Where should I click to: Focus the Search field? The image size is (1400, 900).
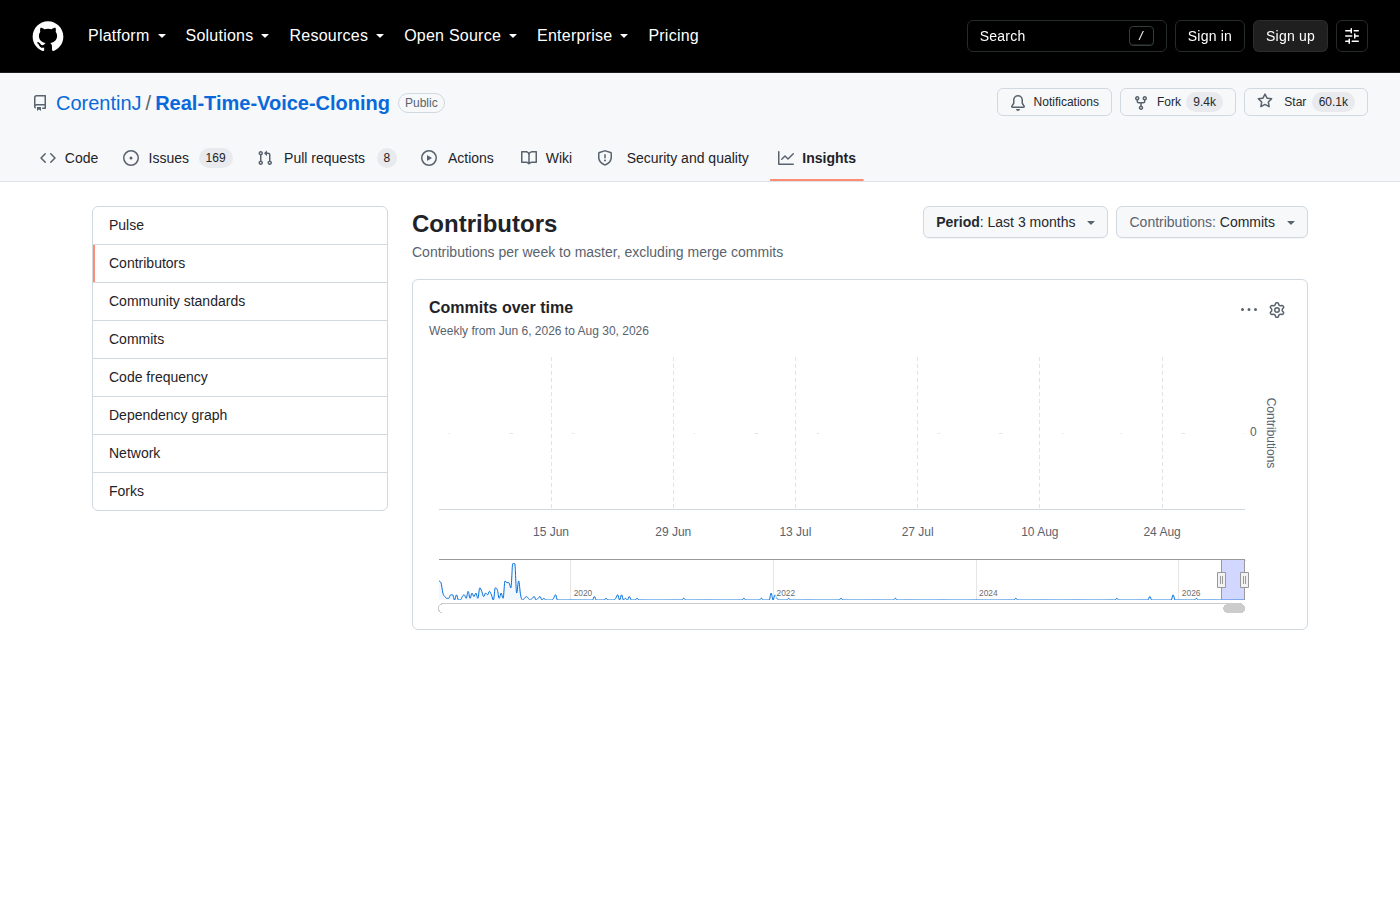pyautogui.click(x=1066, y=36)
